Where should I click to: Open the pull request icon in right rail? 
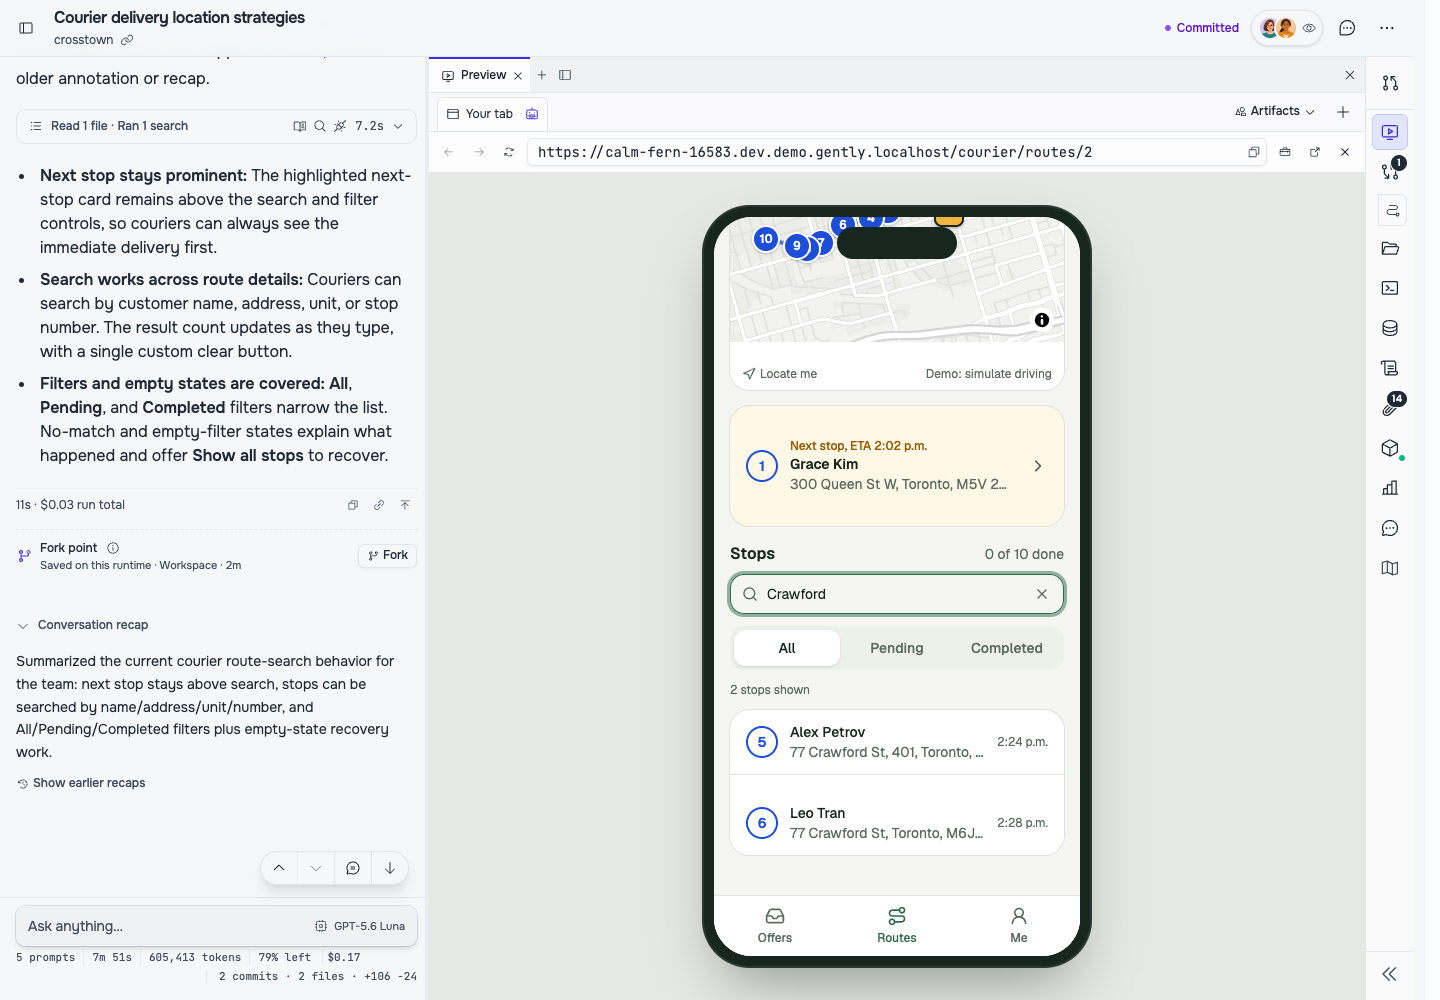1390,83
